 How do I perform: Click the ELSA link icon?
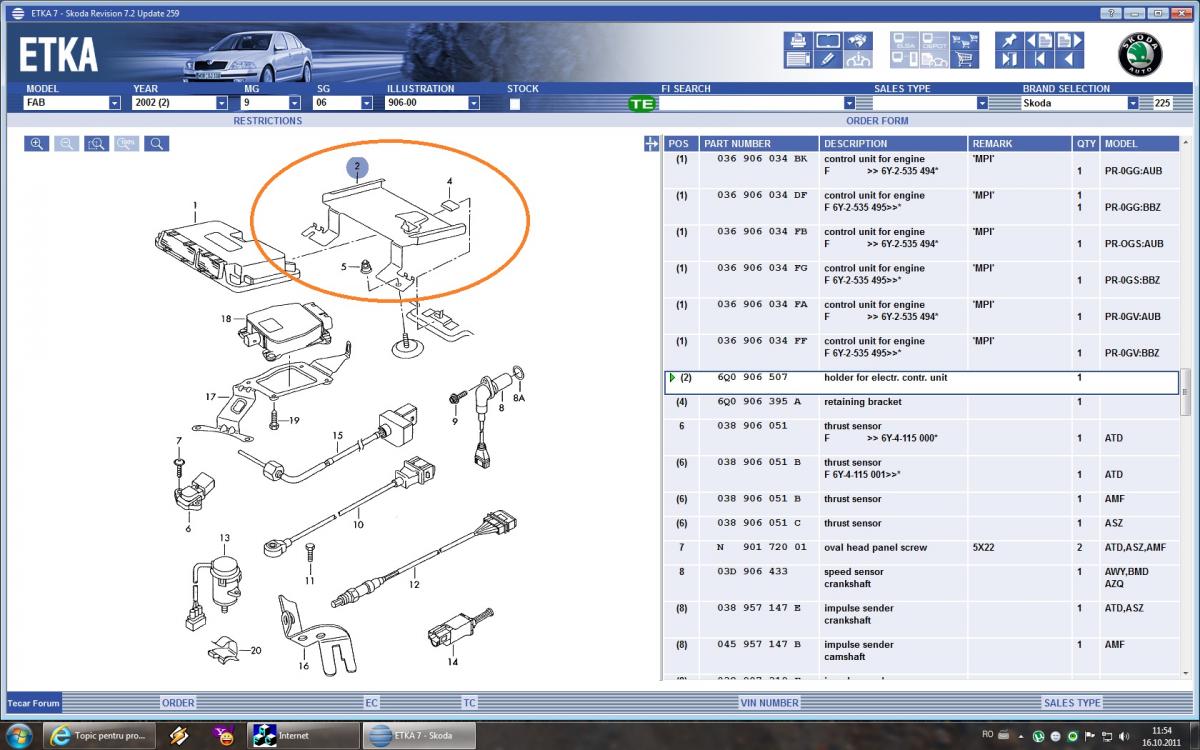(x=905, y=40)
